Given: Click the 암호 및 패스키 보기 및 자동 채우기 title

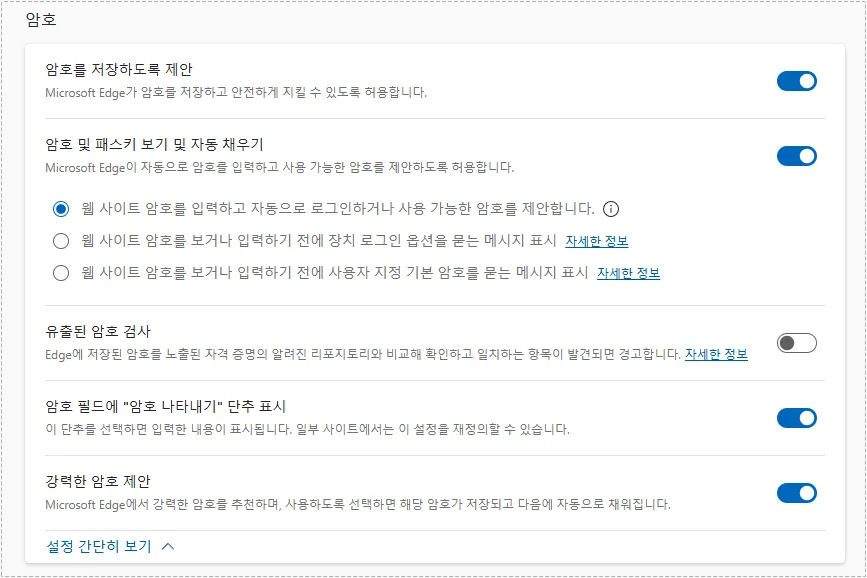Looking at the screenshot, I should click(154, 144).
